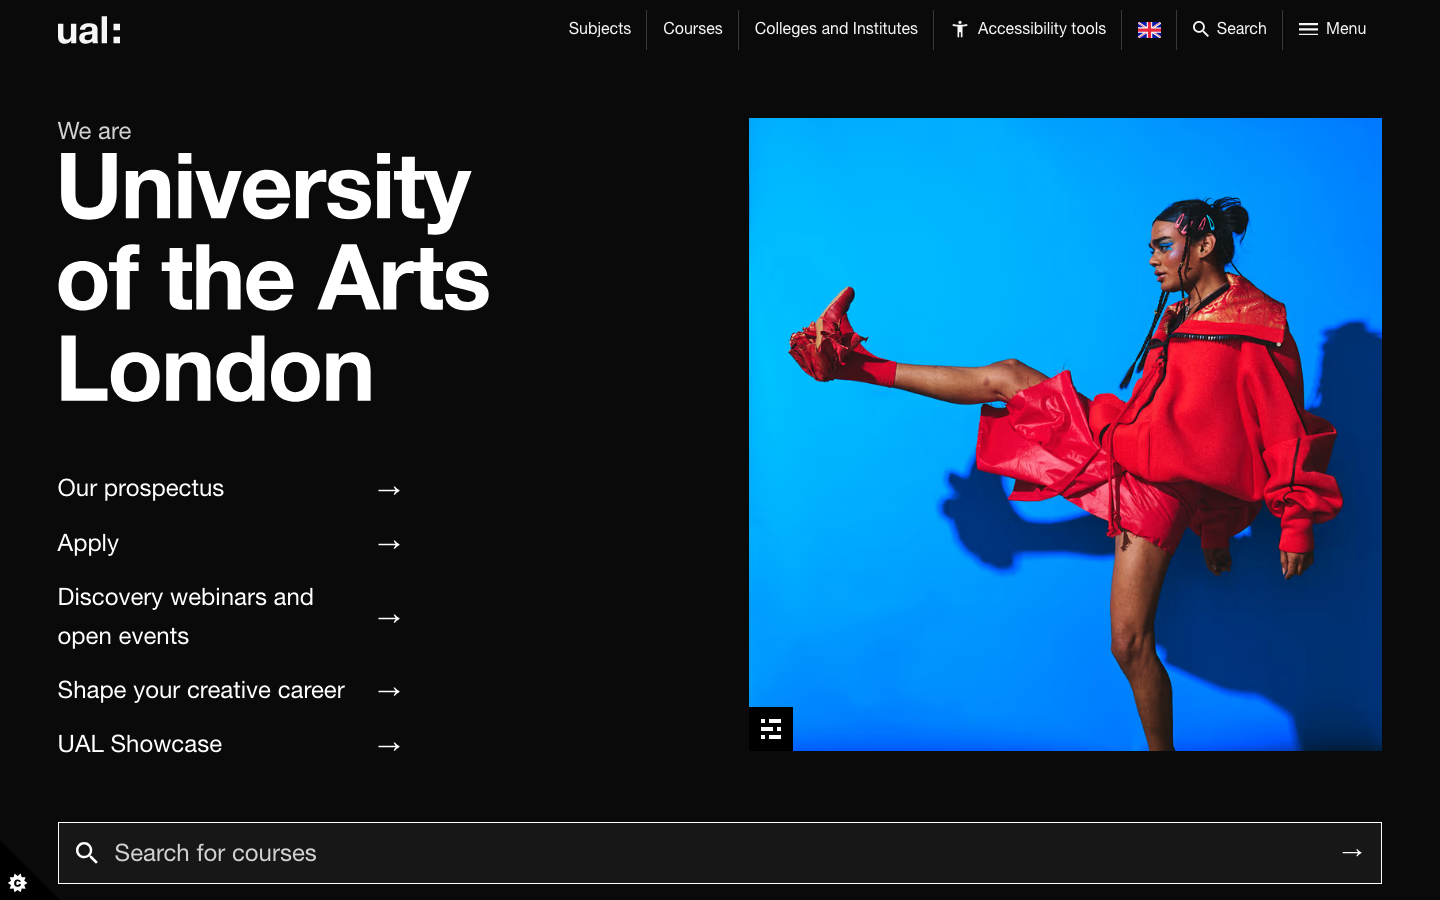
Task: Open the header Search
Action: point(1229,29)
